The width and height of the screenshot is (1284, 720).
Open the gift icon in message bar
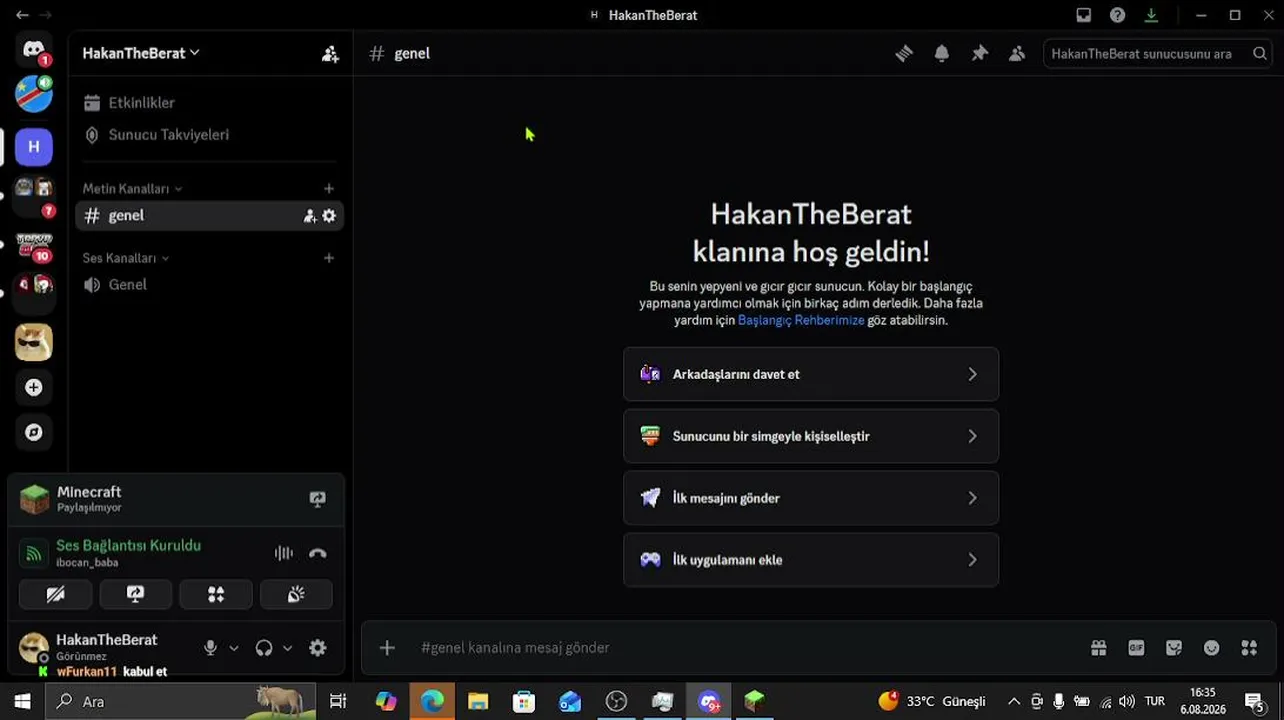1099,648
